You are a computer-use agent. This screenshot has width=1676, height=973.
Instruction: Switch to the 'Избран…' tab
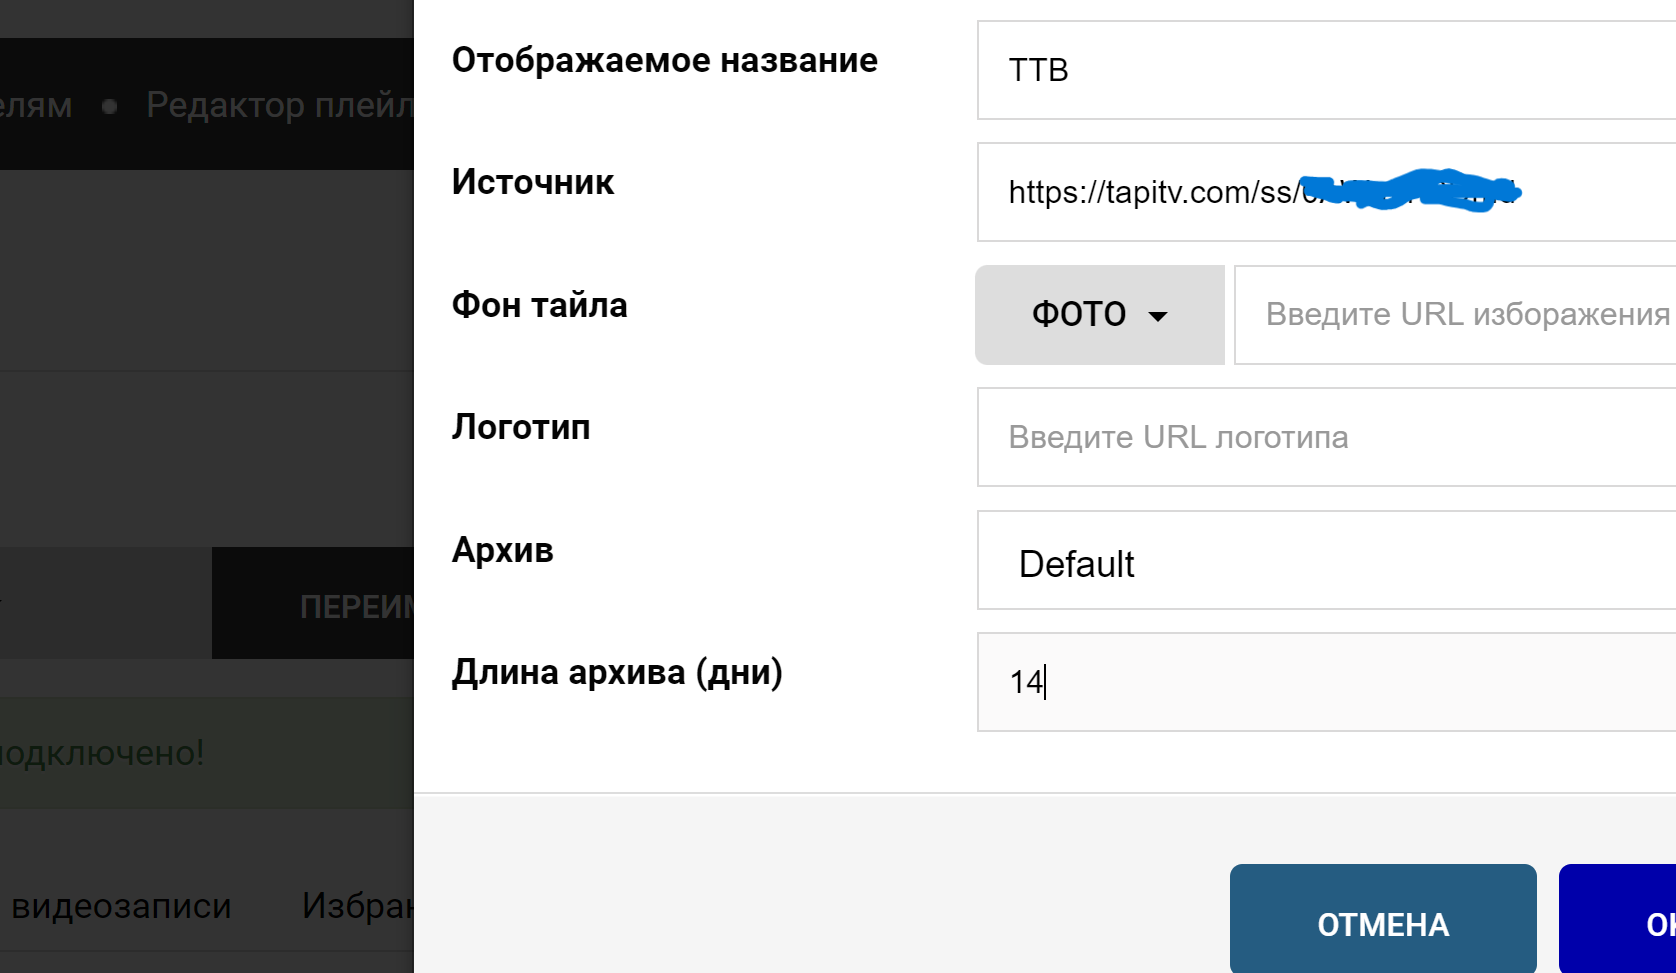point(357,906)
